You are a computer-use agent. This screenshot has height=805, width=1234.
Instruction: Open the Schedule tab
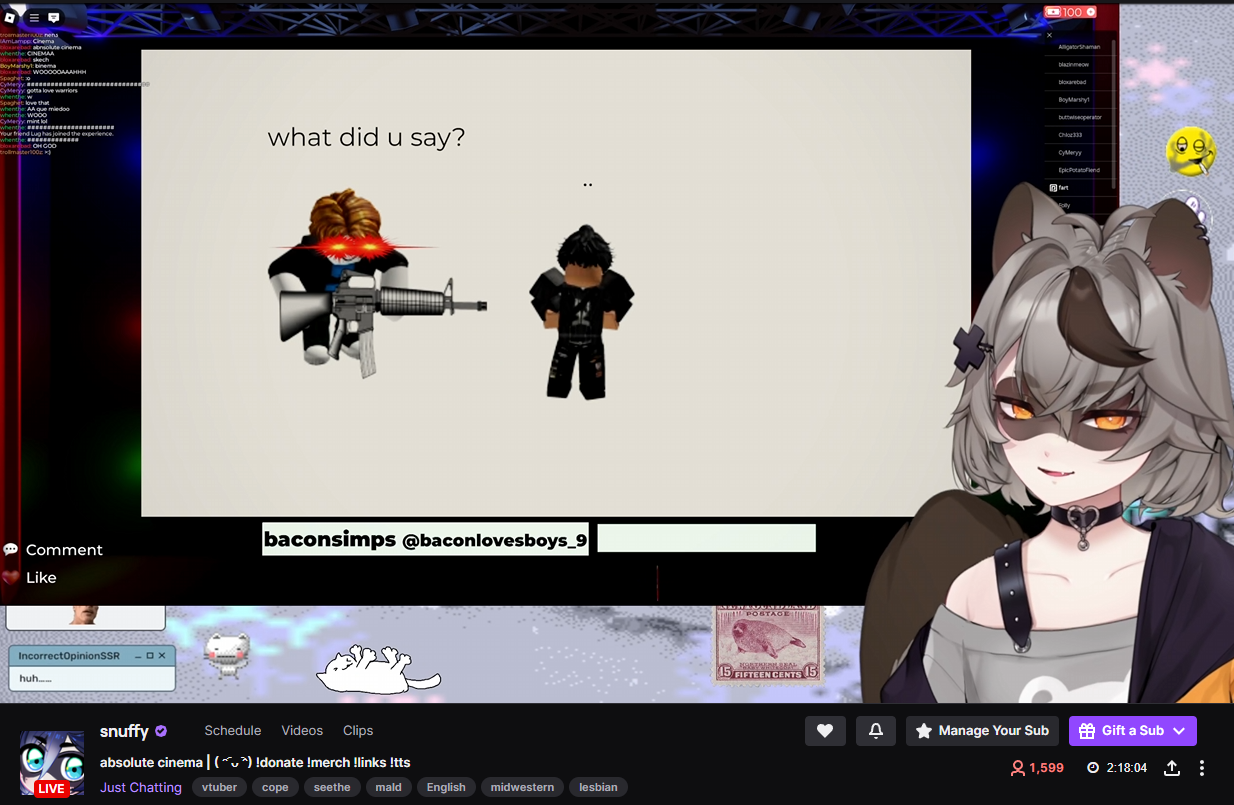[233, 731]
